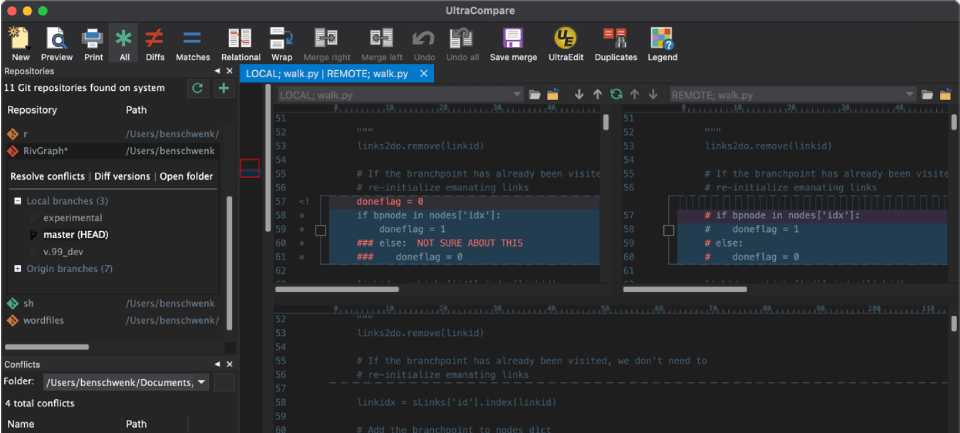Screen dimensions: 960x433
Task: Tick the left pane merge checkbox
Action: point(320,230)
